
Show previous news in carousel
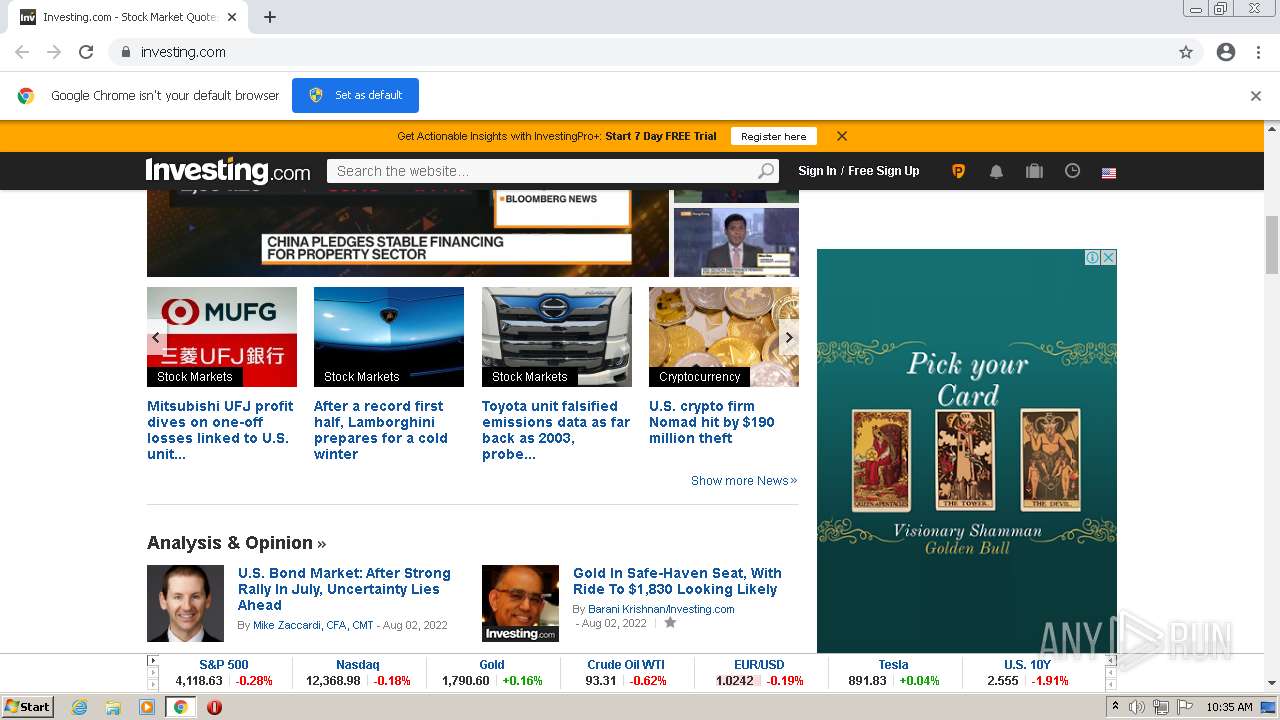point(156,337)
